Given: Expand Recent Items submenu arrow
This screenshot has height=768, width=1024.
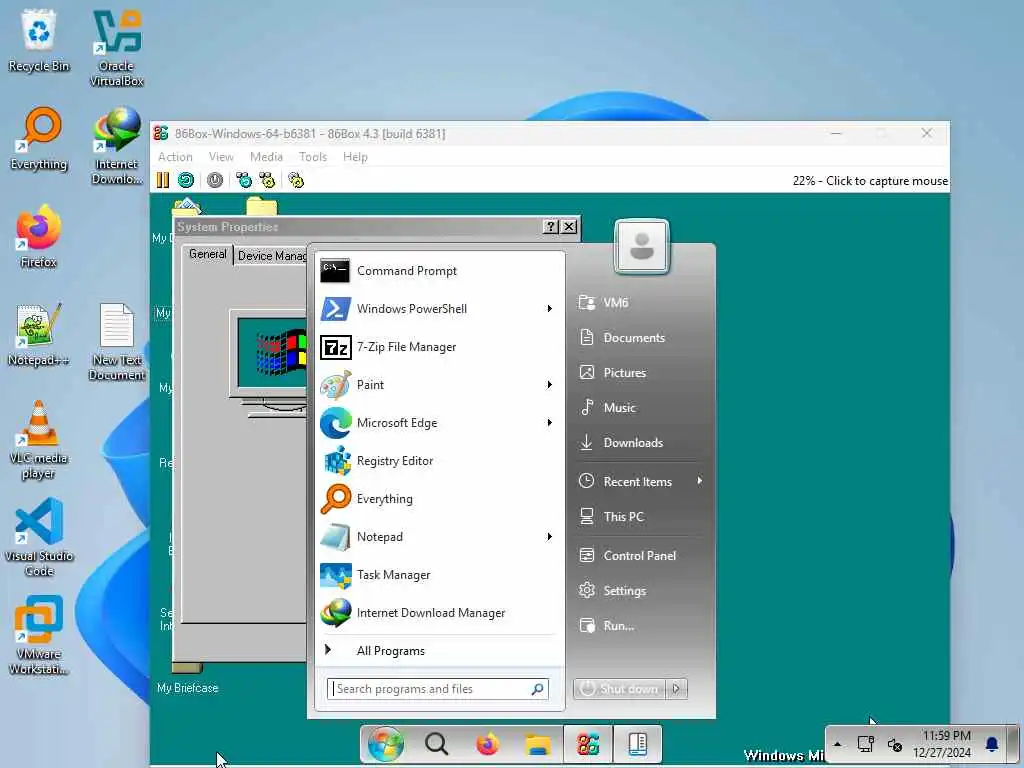Looking at the screenshot, I should pyautogui.click(x=699, y=481).
